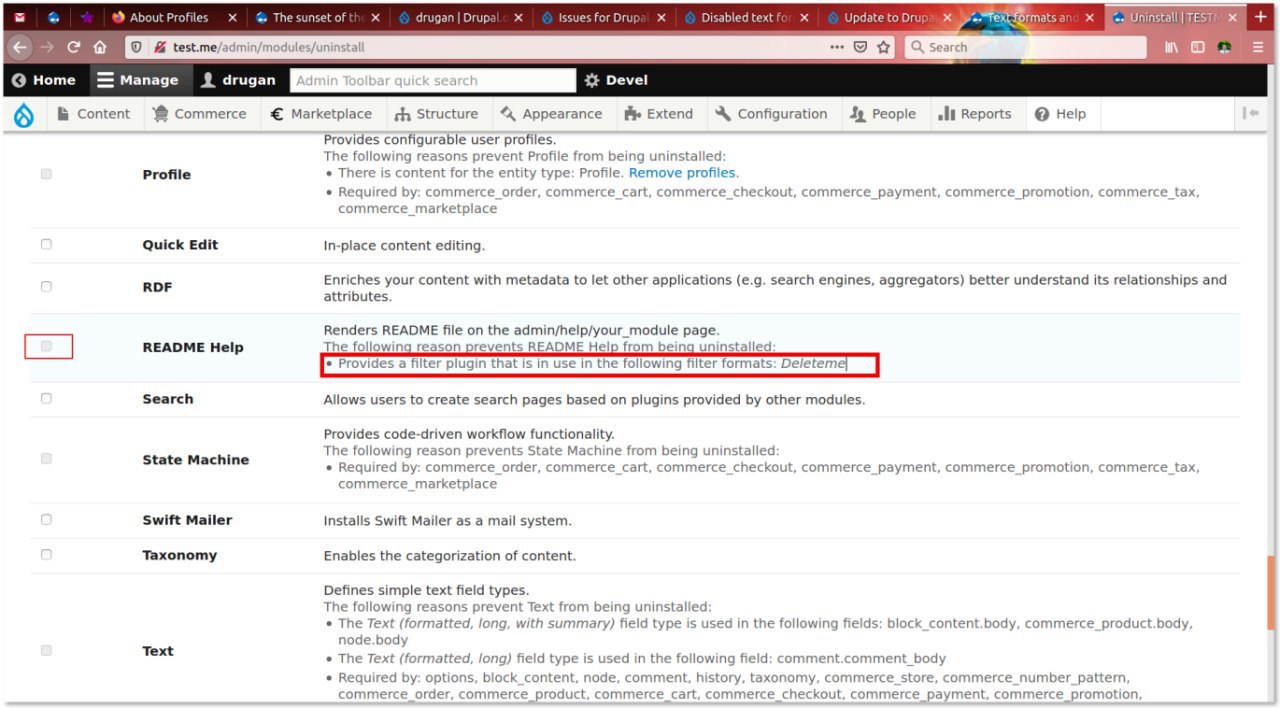1280x708 pixels.
Task: Open the Marketplace admin menu
Action: point(321,114)
